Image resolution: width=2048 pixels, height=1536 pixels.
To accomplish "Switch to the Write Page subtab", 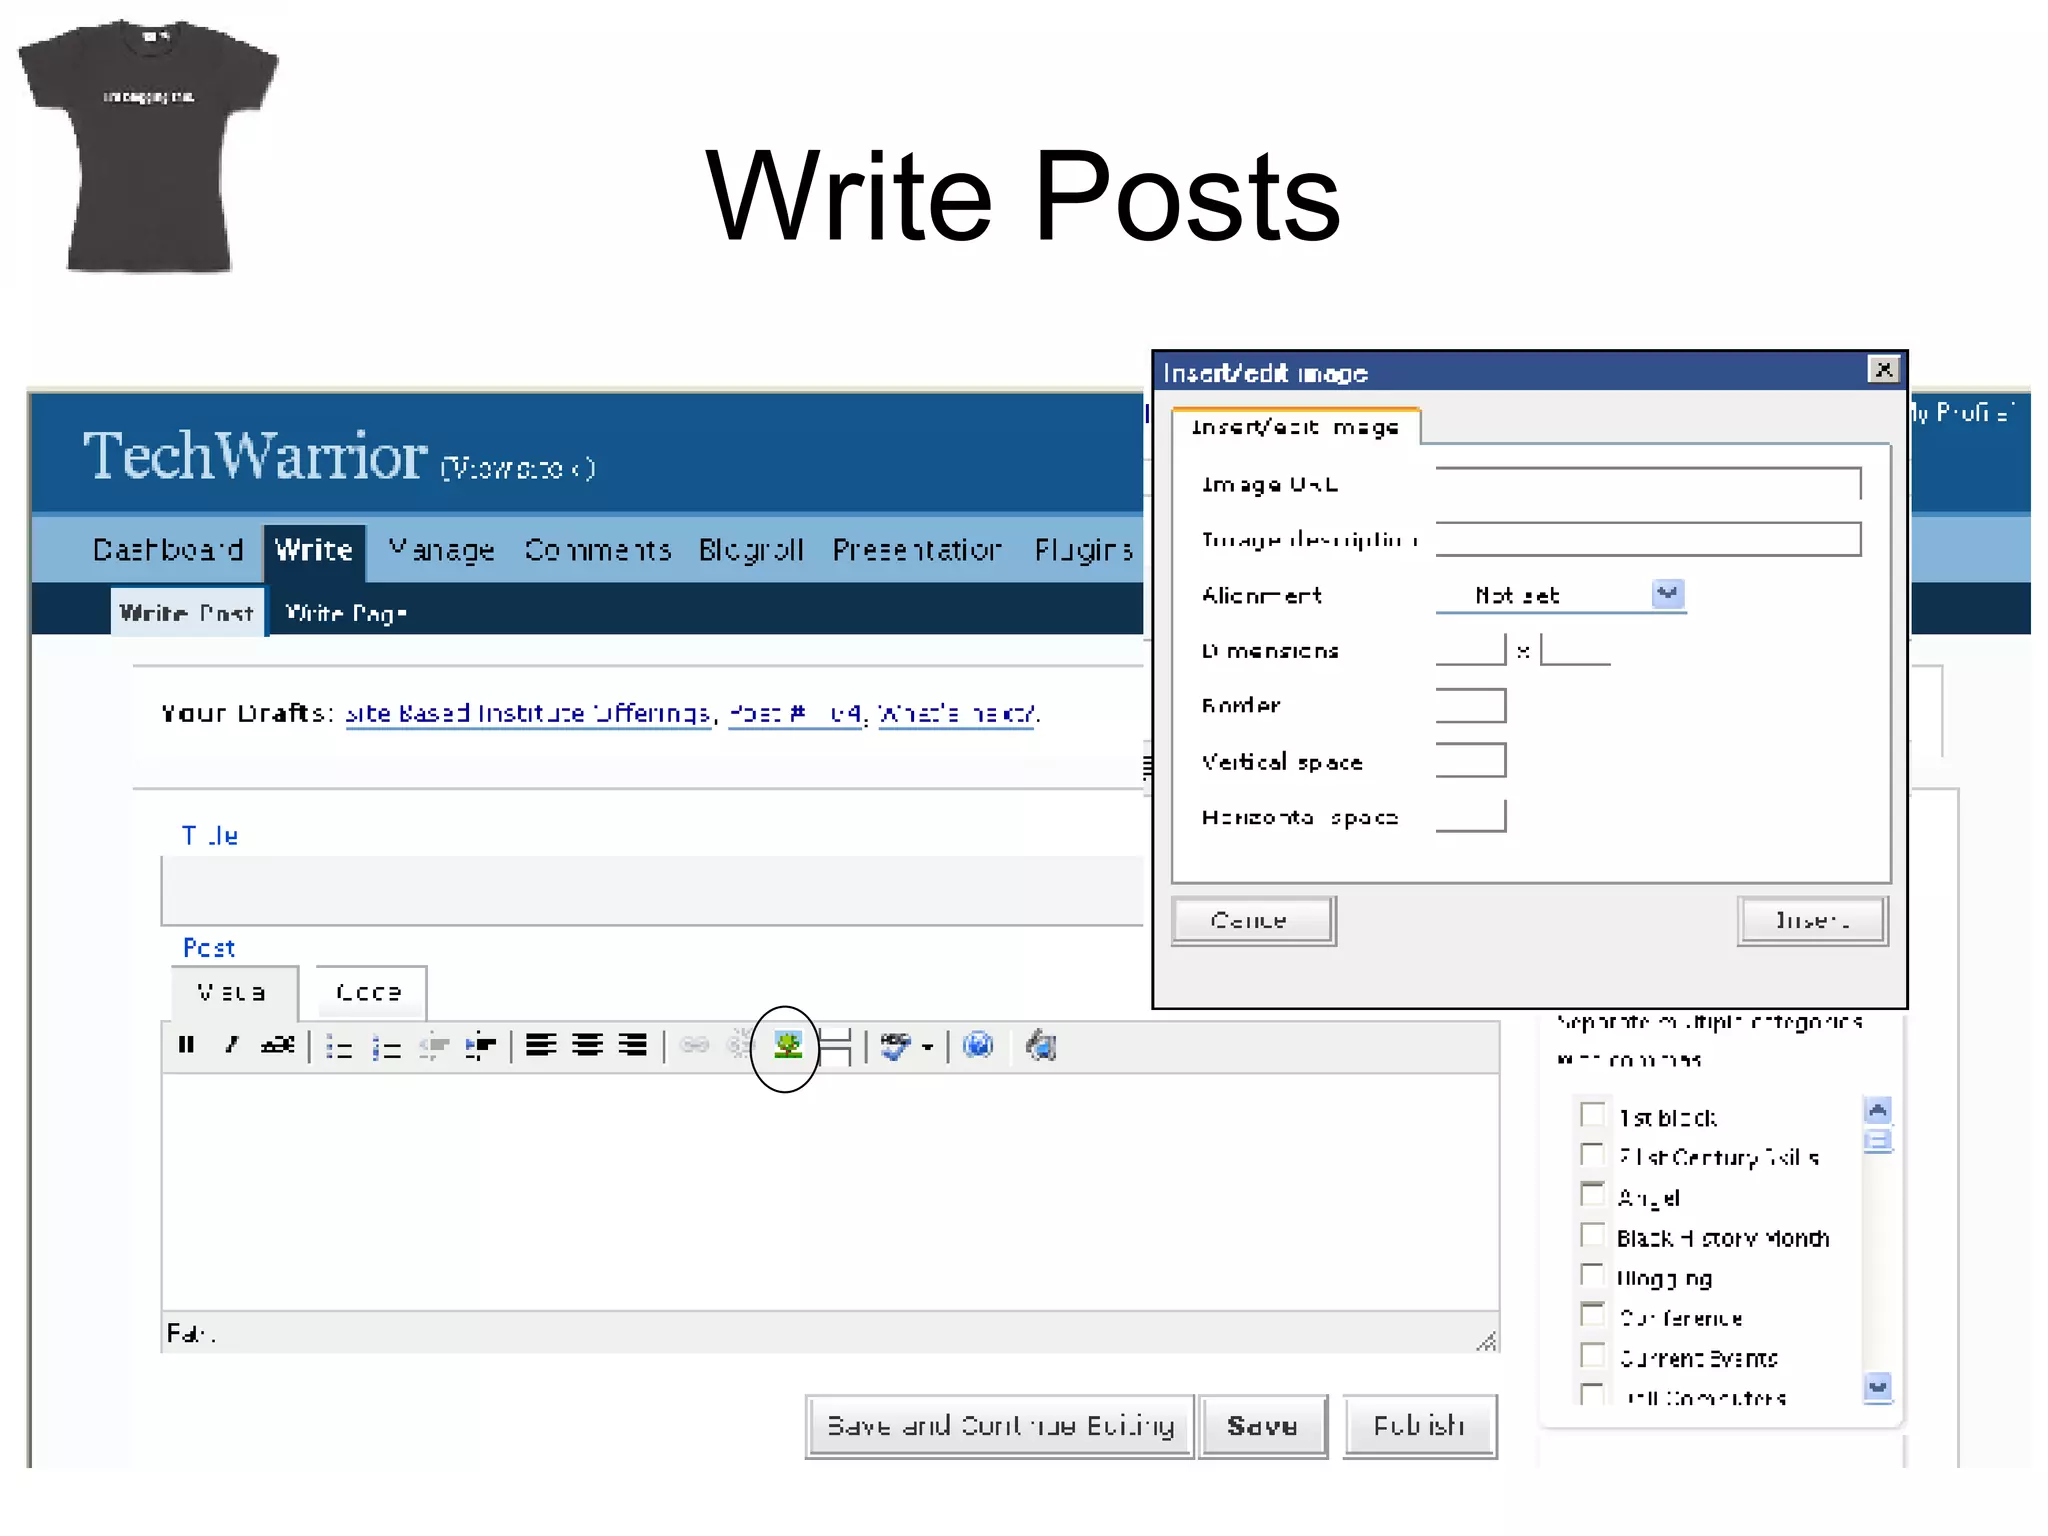I will click(346, 613).
